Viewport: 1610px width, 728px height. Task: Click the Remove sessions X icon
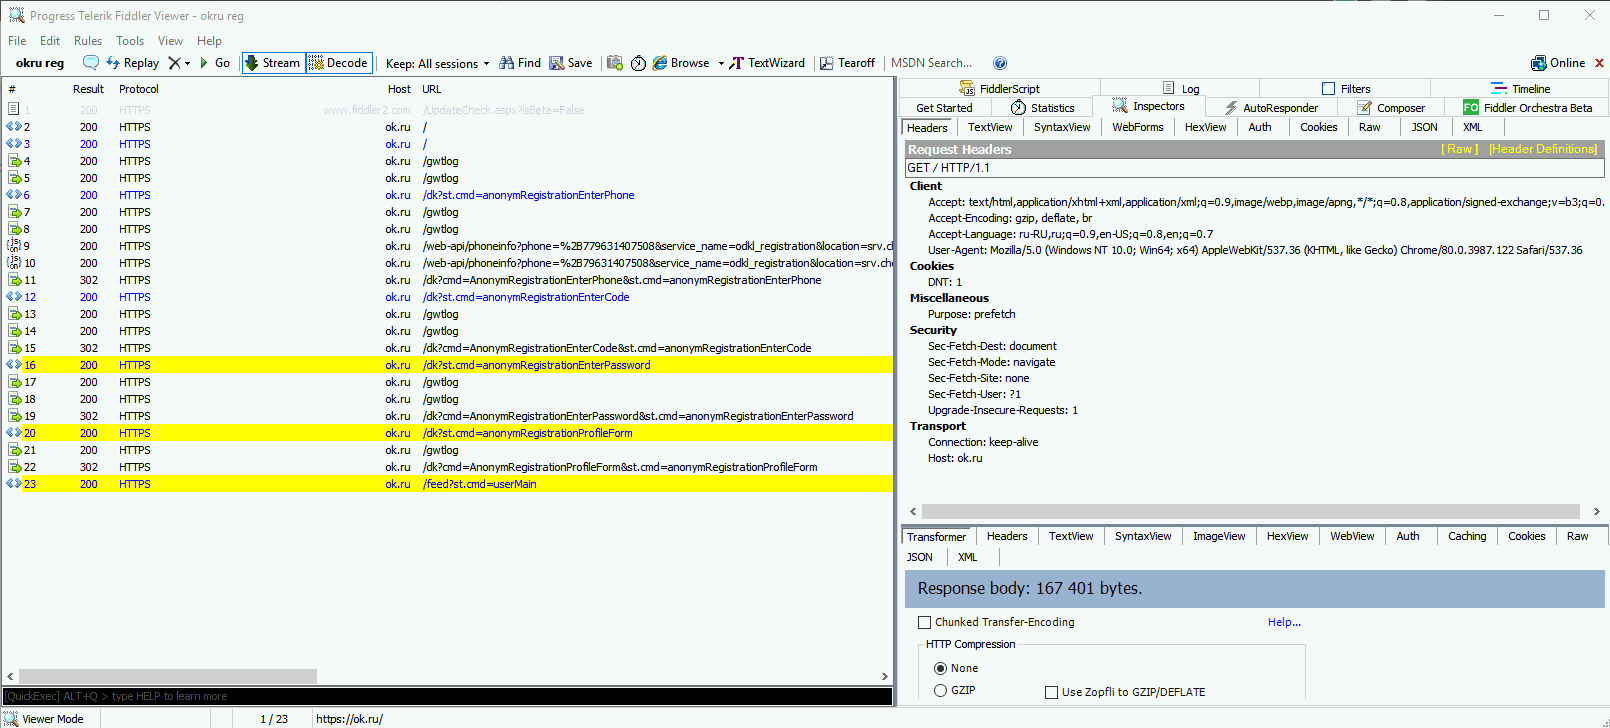click(174, 63)
